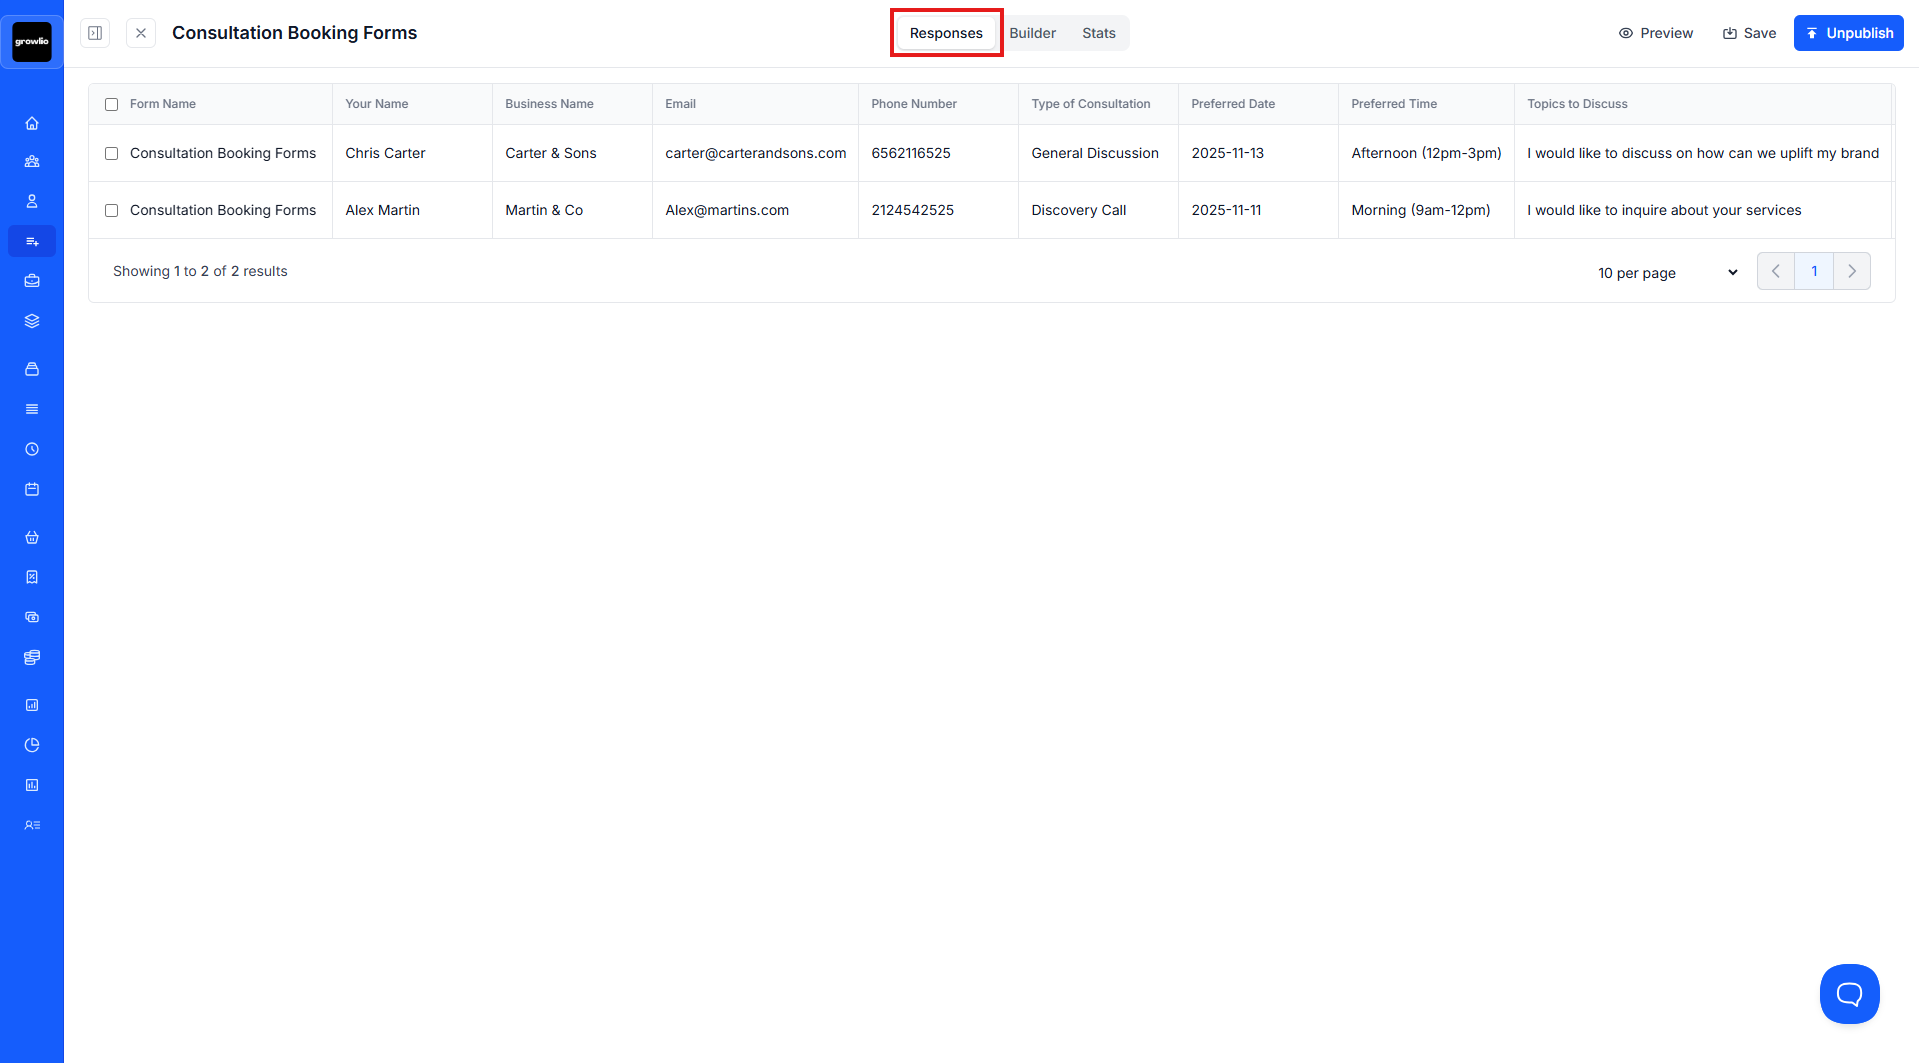1919x1063 pixels.
Task: Open the horizontal lines list icon
Action: point(32,409)
